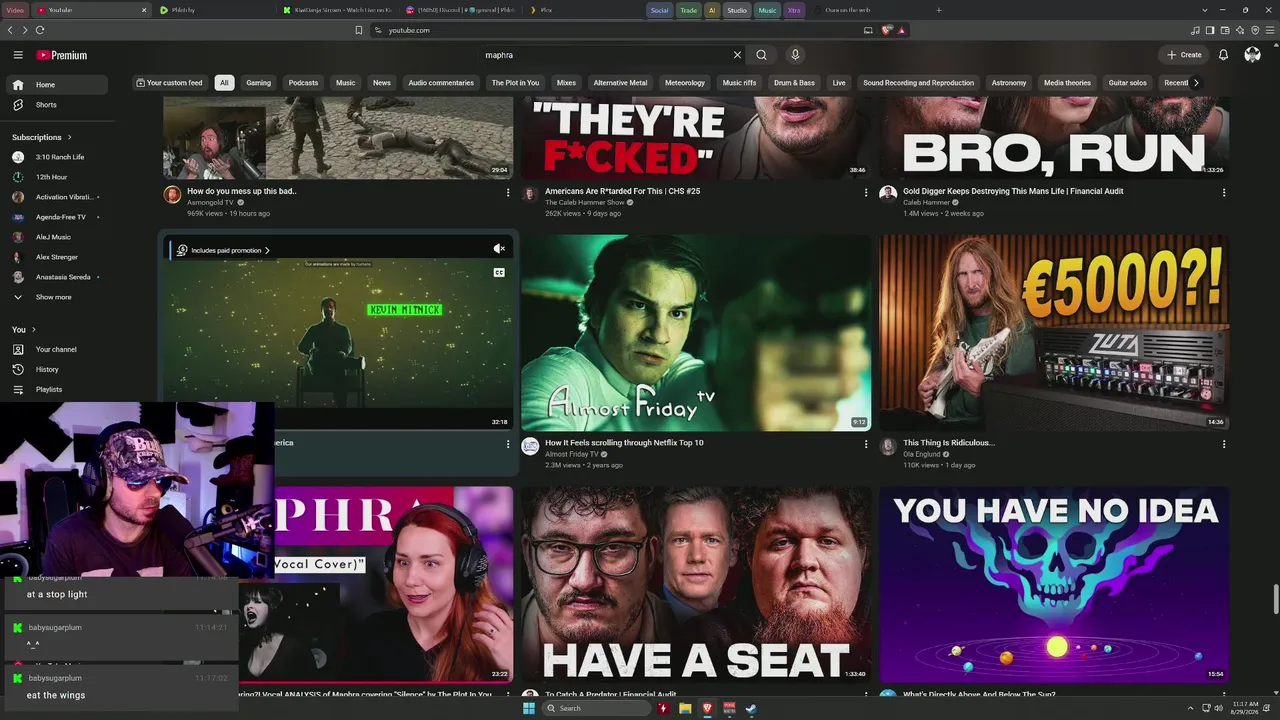This screenshot has height=720, width=1280.
Task: Select the Alternative Metal filter chip
Action: pos(620,83)
